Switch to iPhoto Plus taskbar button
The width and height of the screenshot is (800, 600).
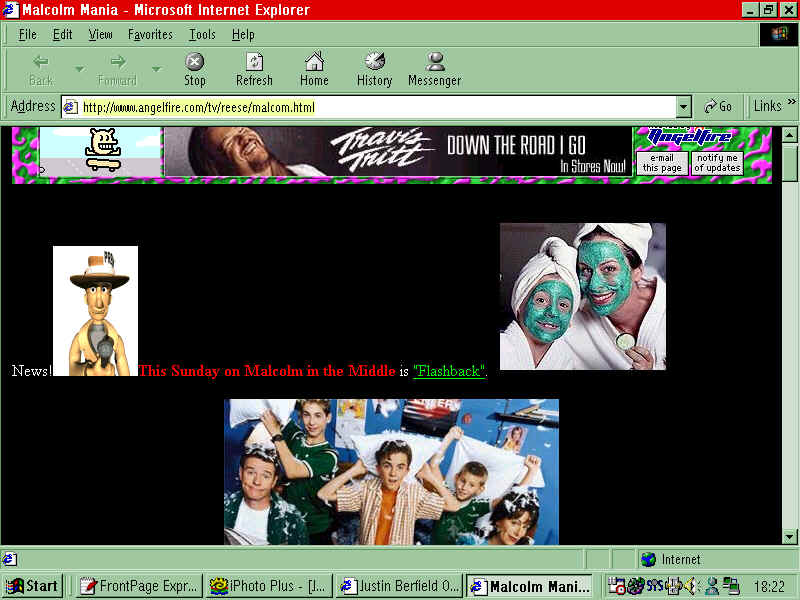269,586
